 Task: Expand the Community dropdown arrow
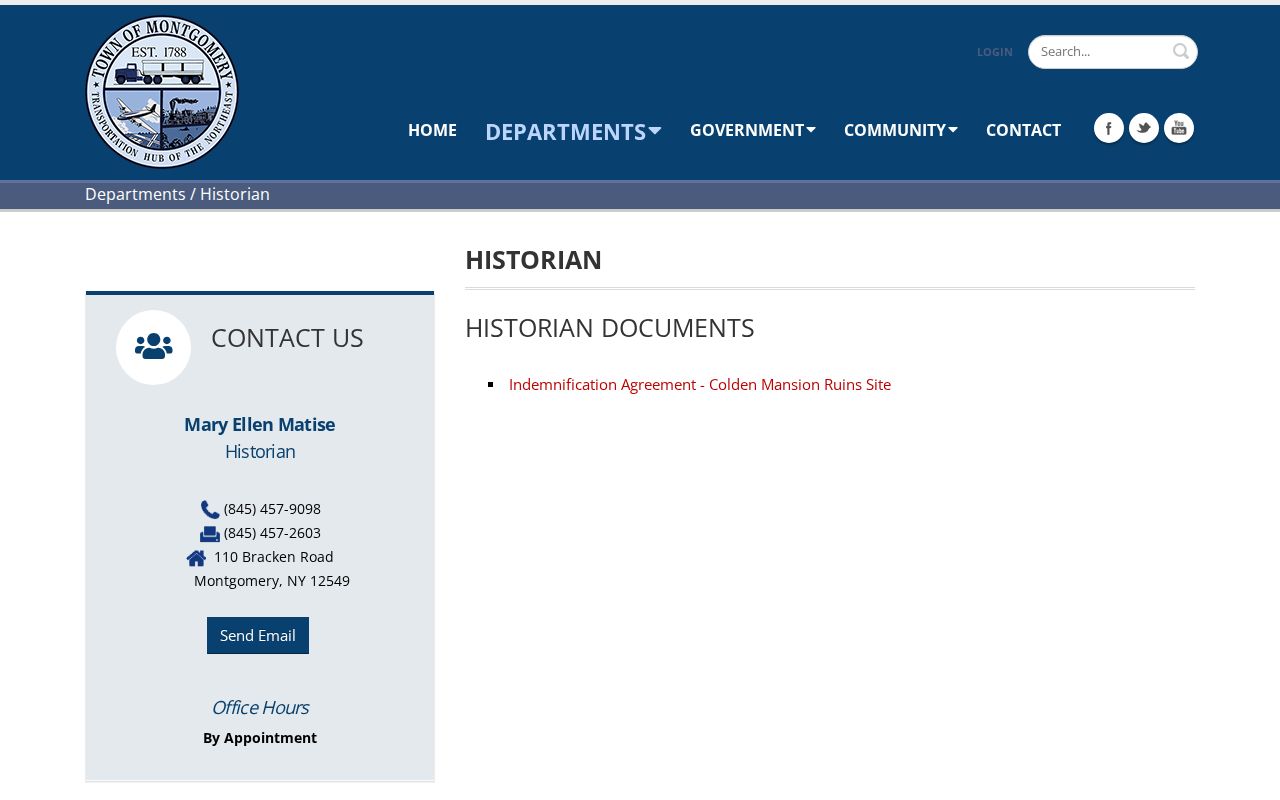[x=953, y=129]
